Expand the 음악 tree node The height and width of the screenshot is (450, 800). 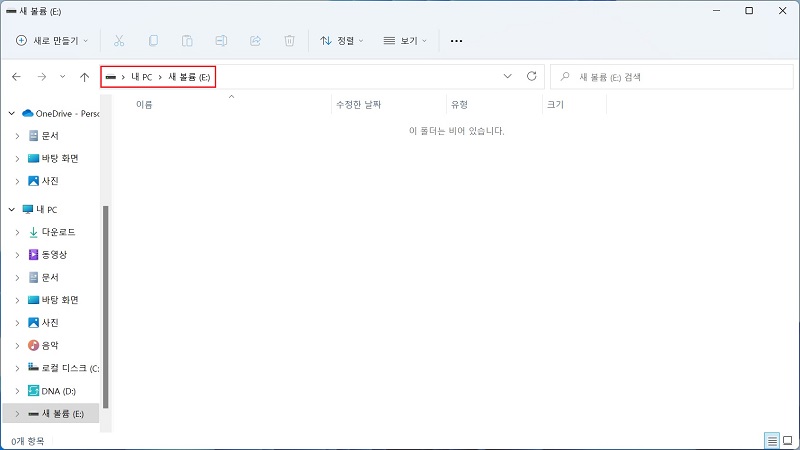pos(17,345)
